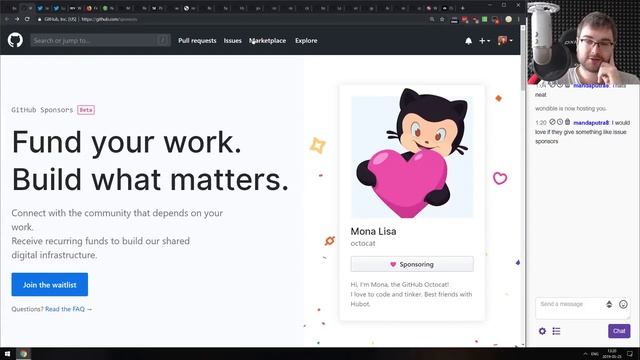Click the address bar URL github.com
The image size is (640, 360).
pyautogui.click(x=109, y=19)
